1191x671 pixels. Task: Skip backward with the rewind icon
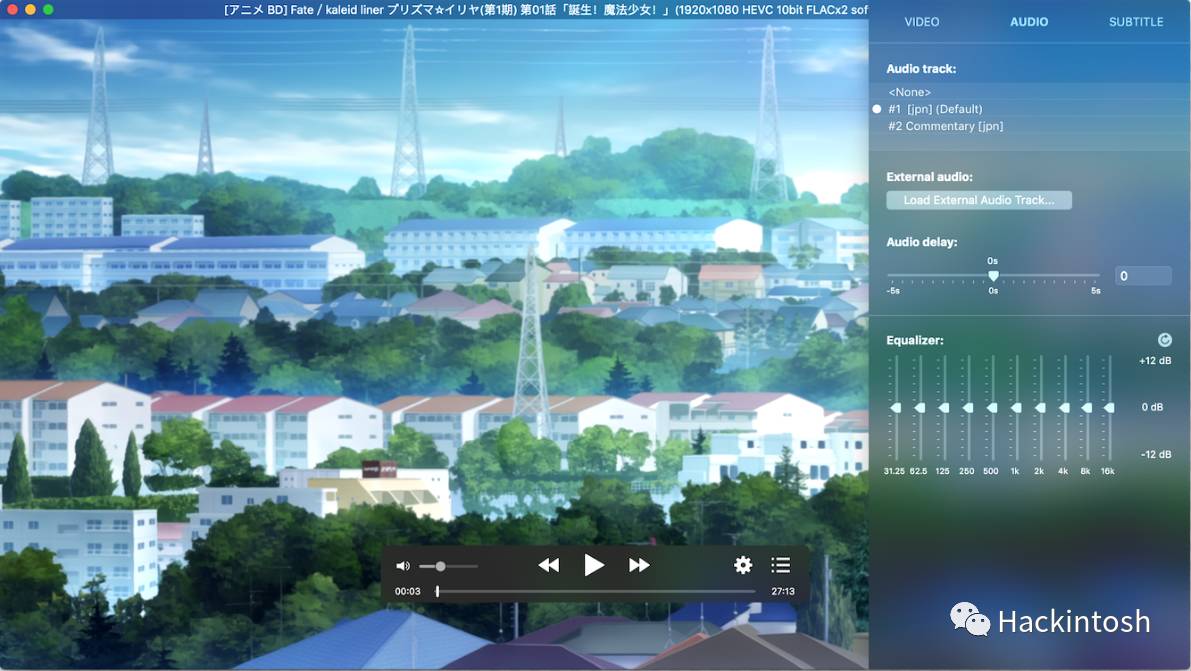pyautogui.click(x=549, y=565)
